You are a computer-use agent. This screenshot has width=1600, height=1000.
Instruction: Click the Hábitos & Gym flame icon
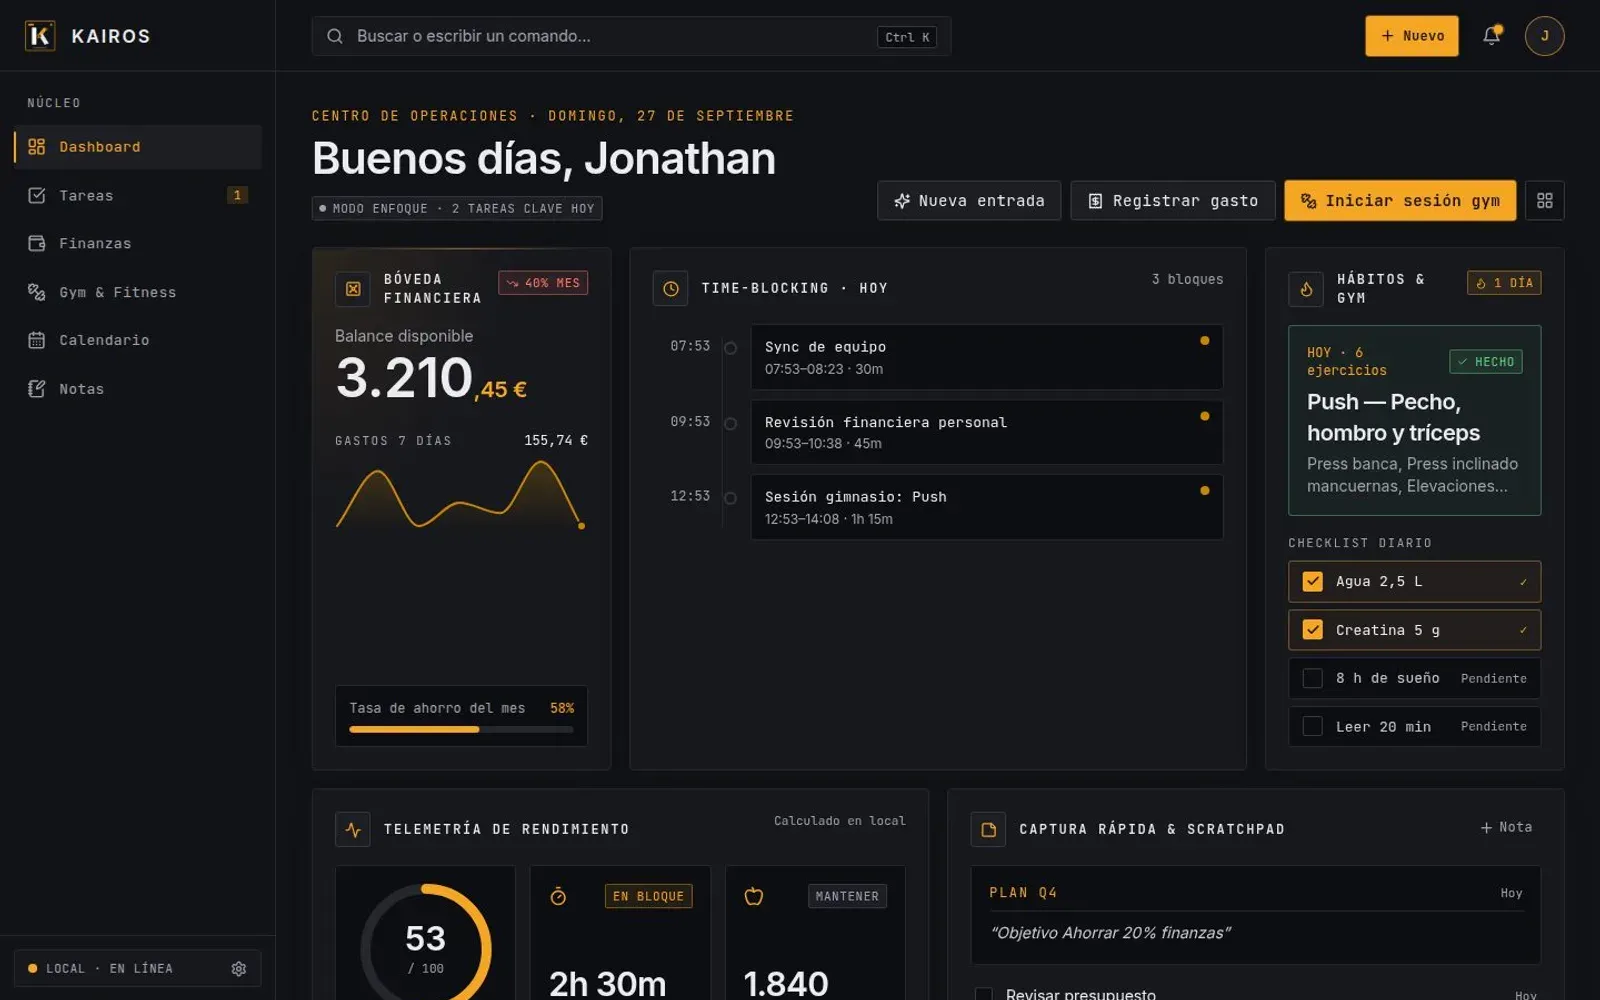1306,289
